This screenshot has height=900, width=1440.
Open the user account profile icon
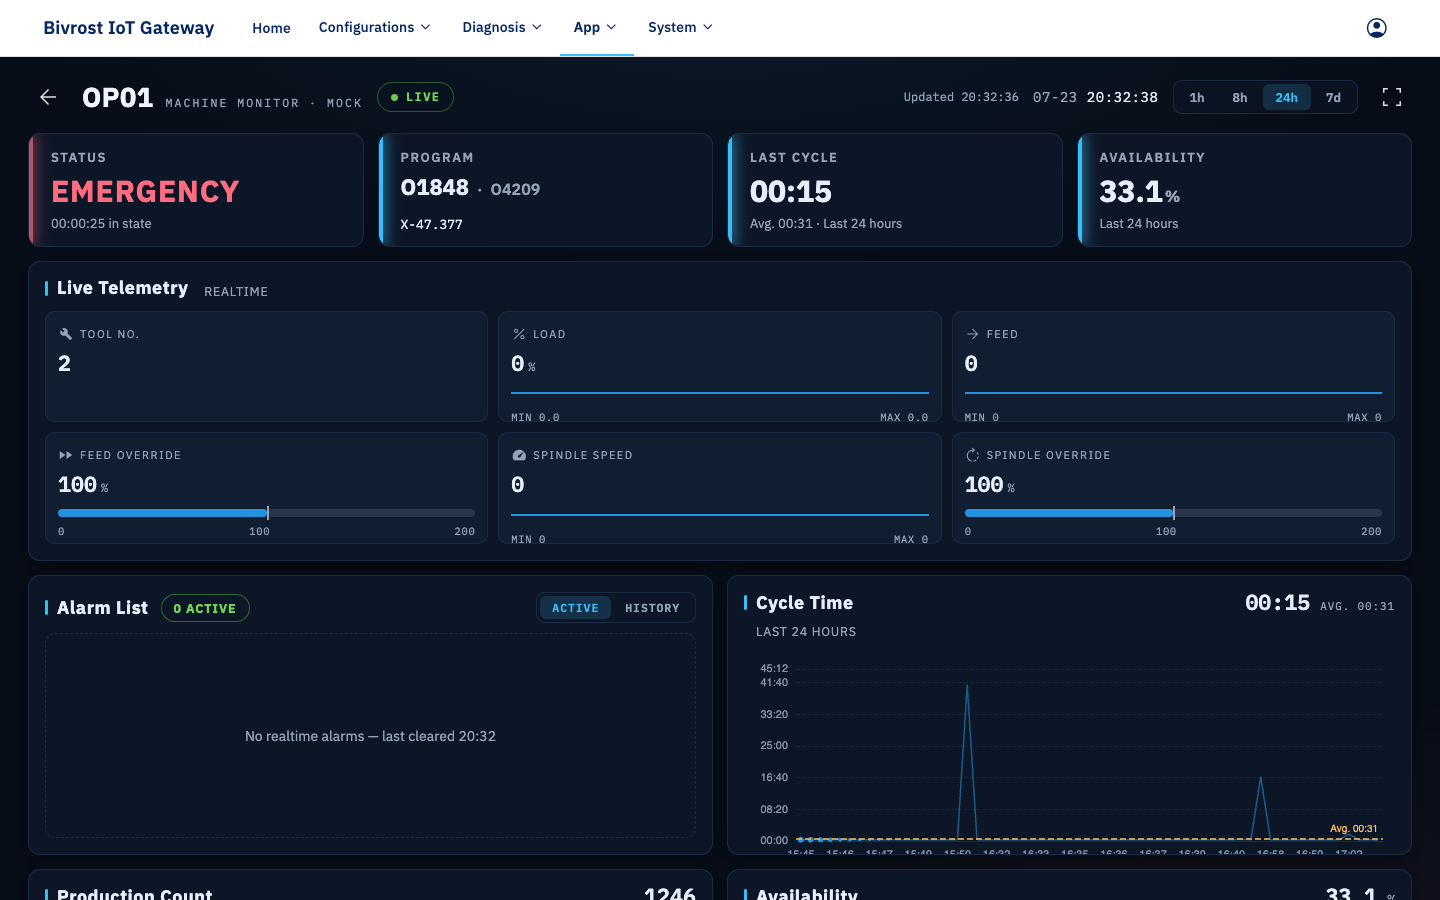pos(1377,28)
